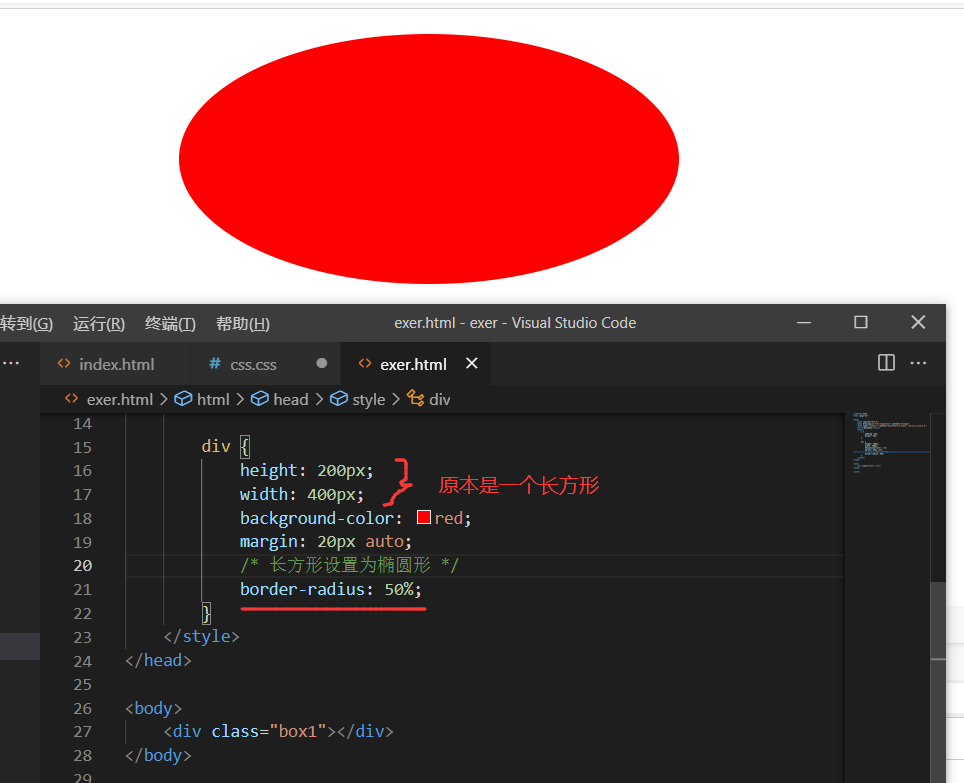
Task: Open the 转到(G) menu
Action: tap(26, 323)
